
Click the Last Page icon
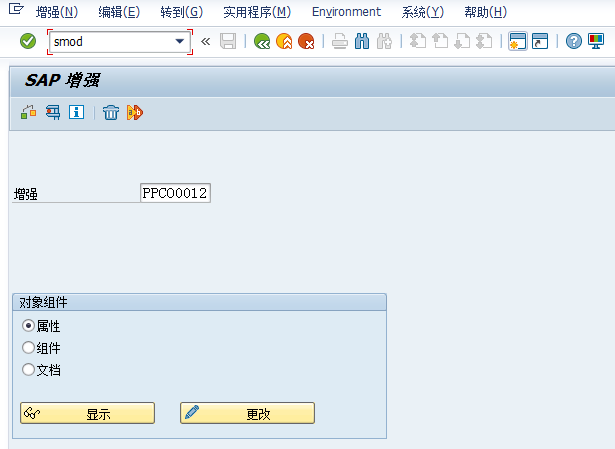484,41
